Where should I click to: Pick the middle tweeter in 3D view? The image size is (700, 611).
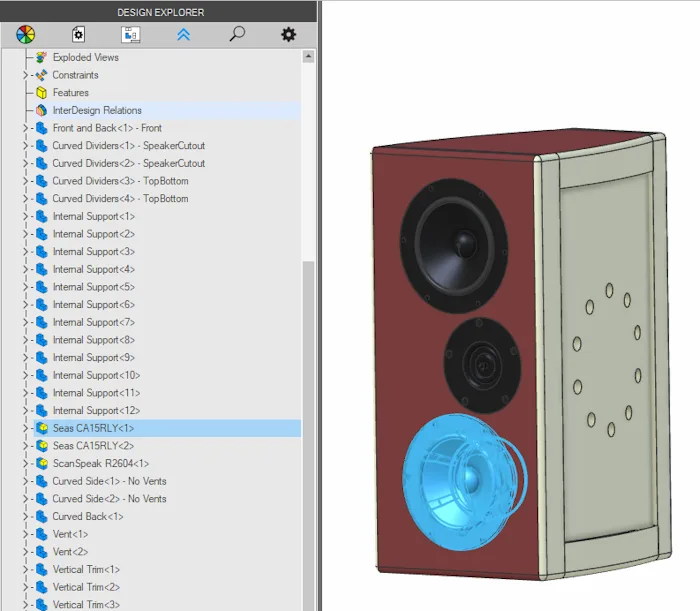482,365
